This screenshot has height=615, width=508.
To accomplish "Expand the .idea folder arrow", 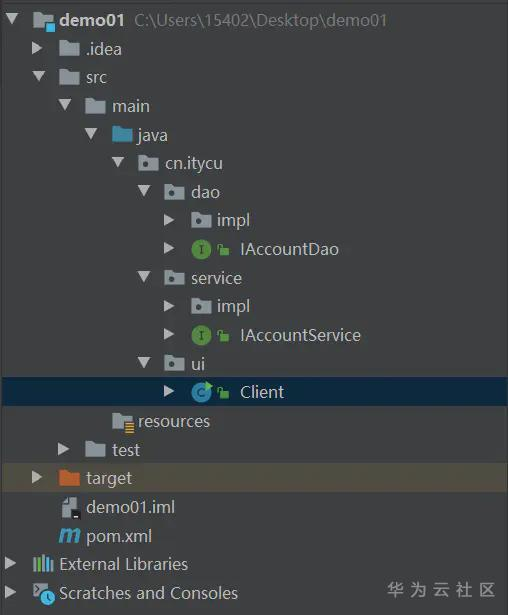I will [37, 48].
